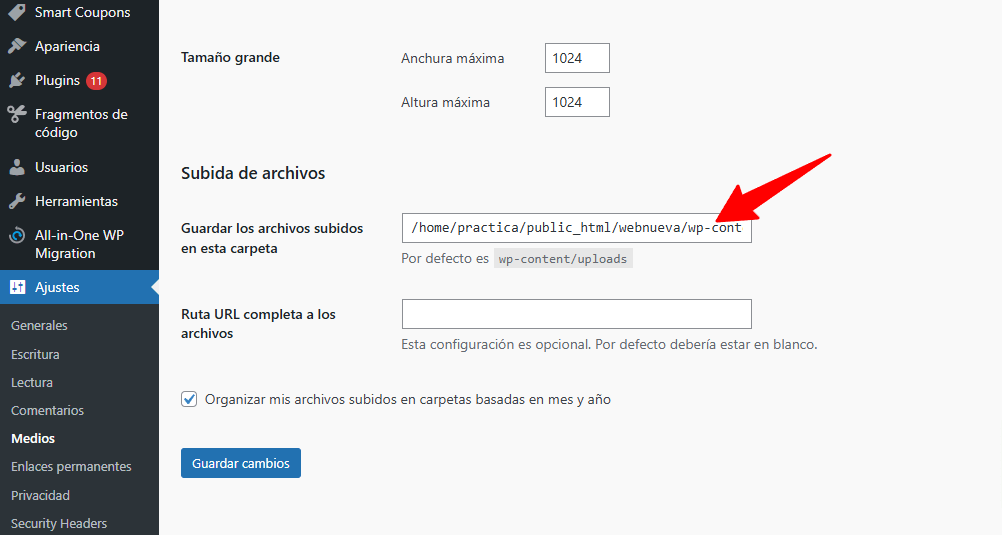This screenshot has width=1002, height=535.
Task: Click the Esta configuración es opcional description
Action: coord(609,345)
